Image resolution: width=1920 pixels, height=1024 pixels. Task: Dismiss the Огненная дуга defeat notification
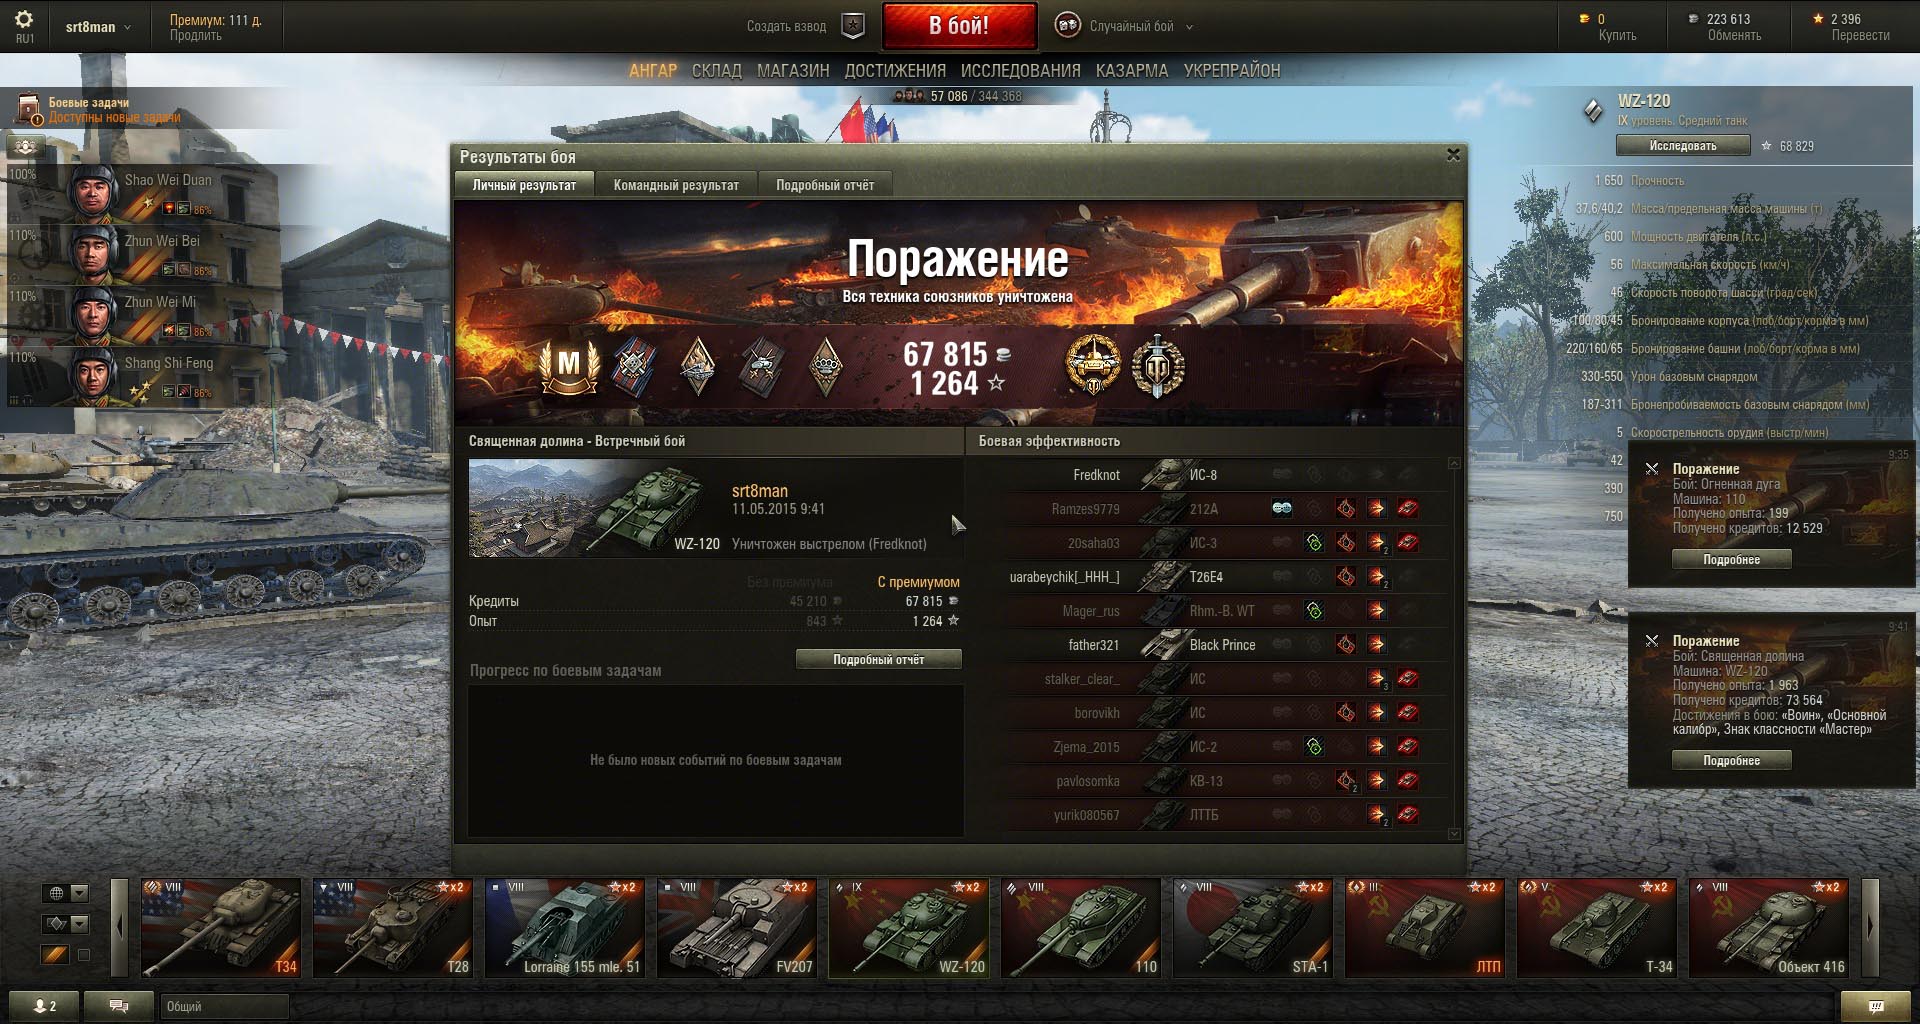click(x=1652, y=468)
